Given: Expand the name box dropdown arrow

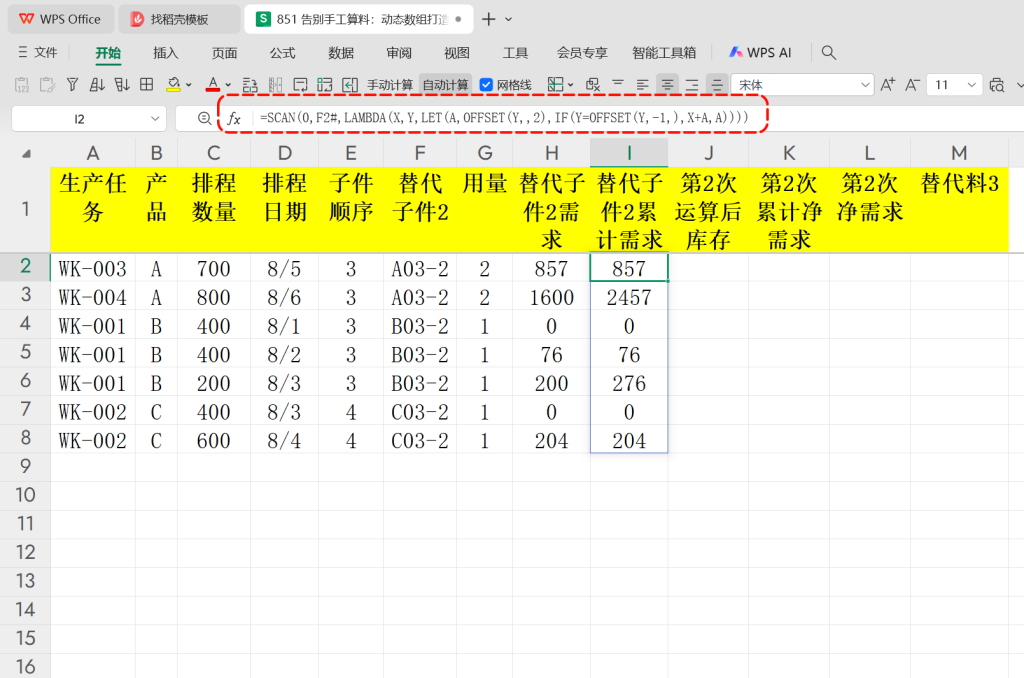Looking at the screenshot, I should point(155,119).
